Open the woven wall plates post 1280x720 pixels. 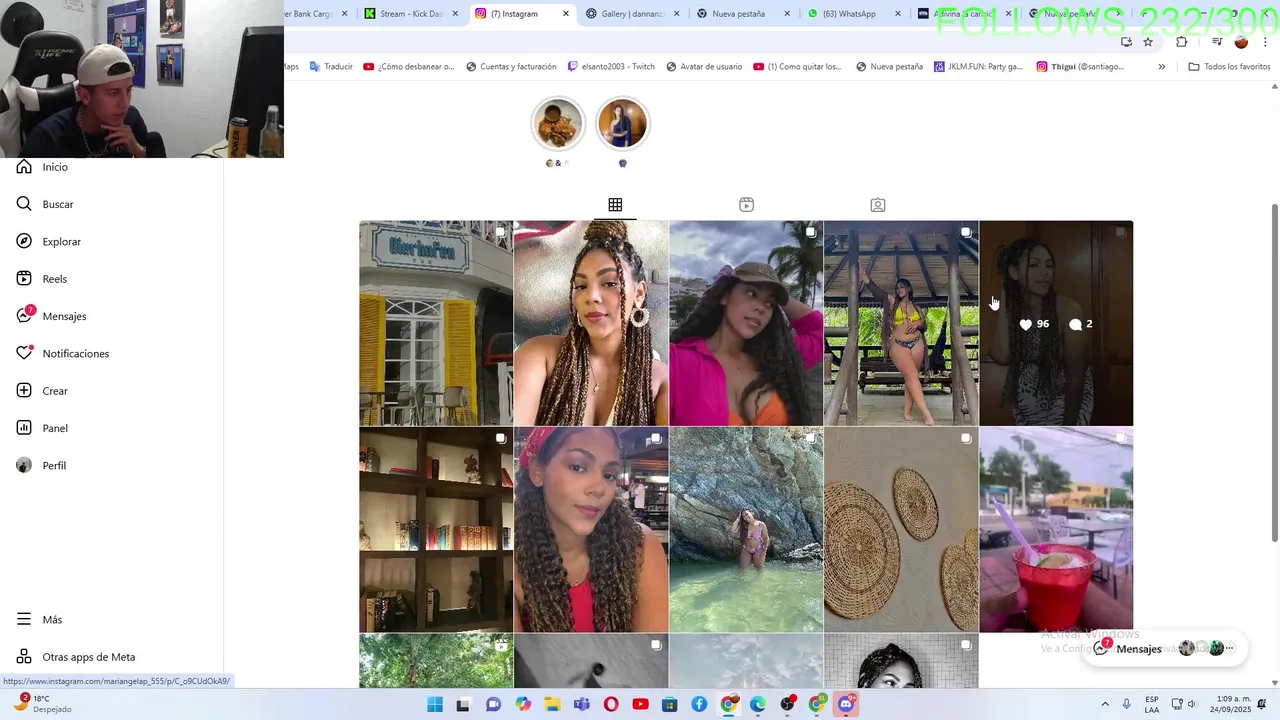coord(901,530)
